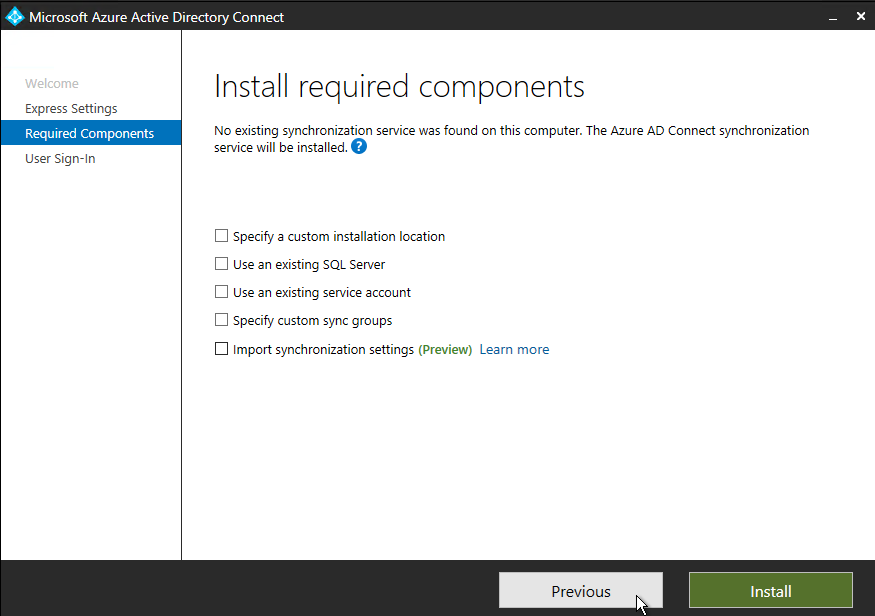
Task: Tick Use an existing service account
Action: (222, 292)
